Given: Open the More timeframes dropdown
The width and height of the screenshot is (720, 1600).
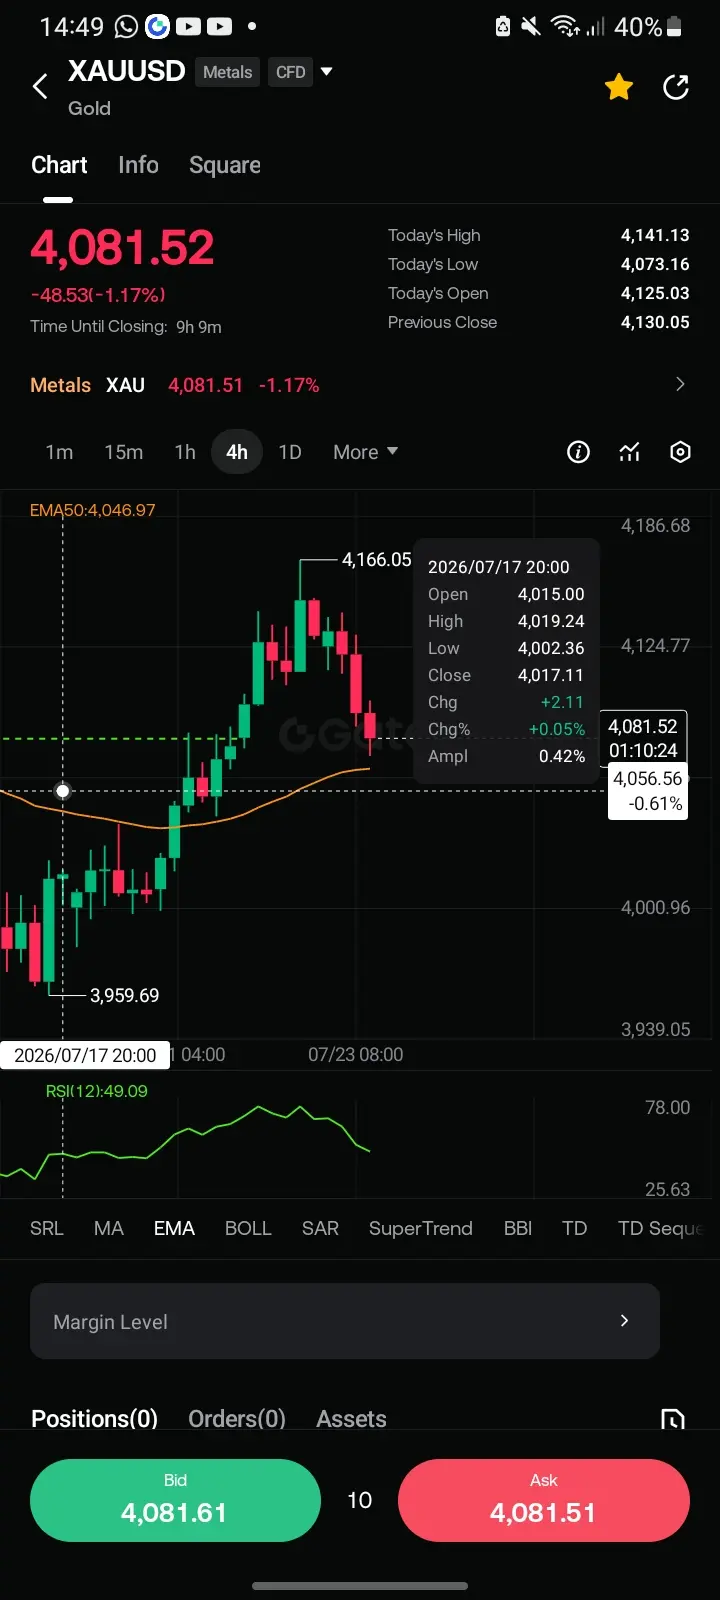Looking at the screenshot, I should coord(365,452).
